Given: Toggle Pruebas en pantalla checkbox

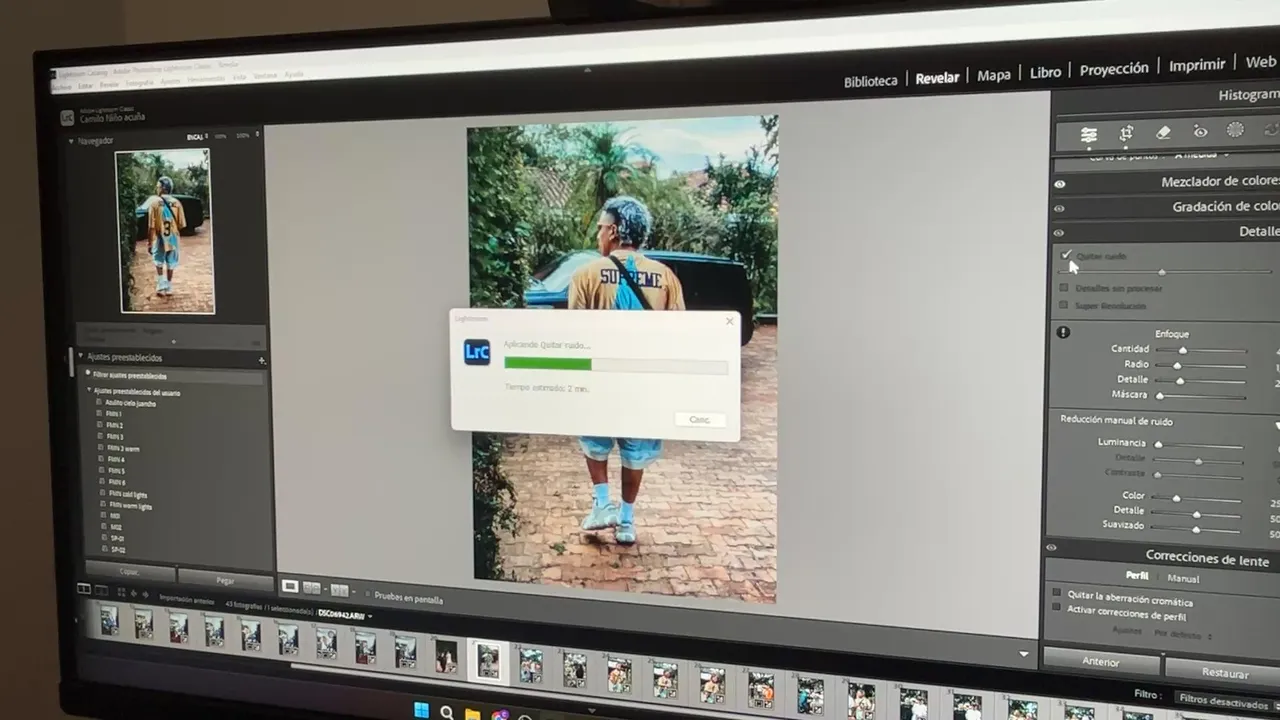Looking at the screenshot, I should click(x=366, y=594).
